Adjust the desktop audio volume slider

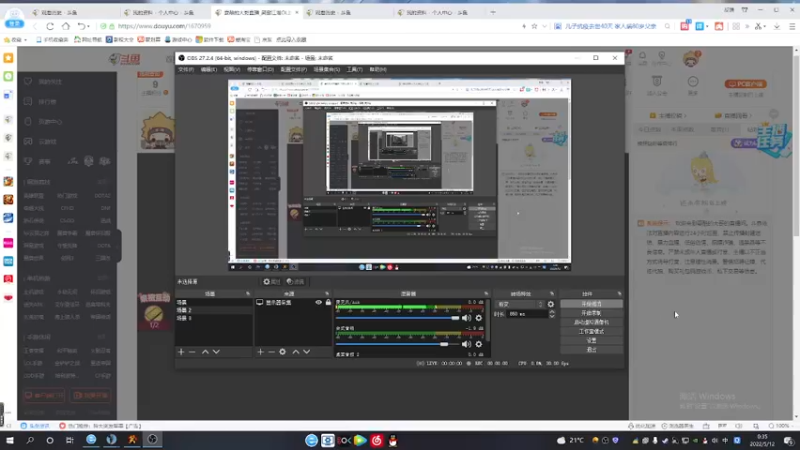point(397,344)
